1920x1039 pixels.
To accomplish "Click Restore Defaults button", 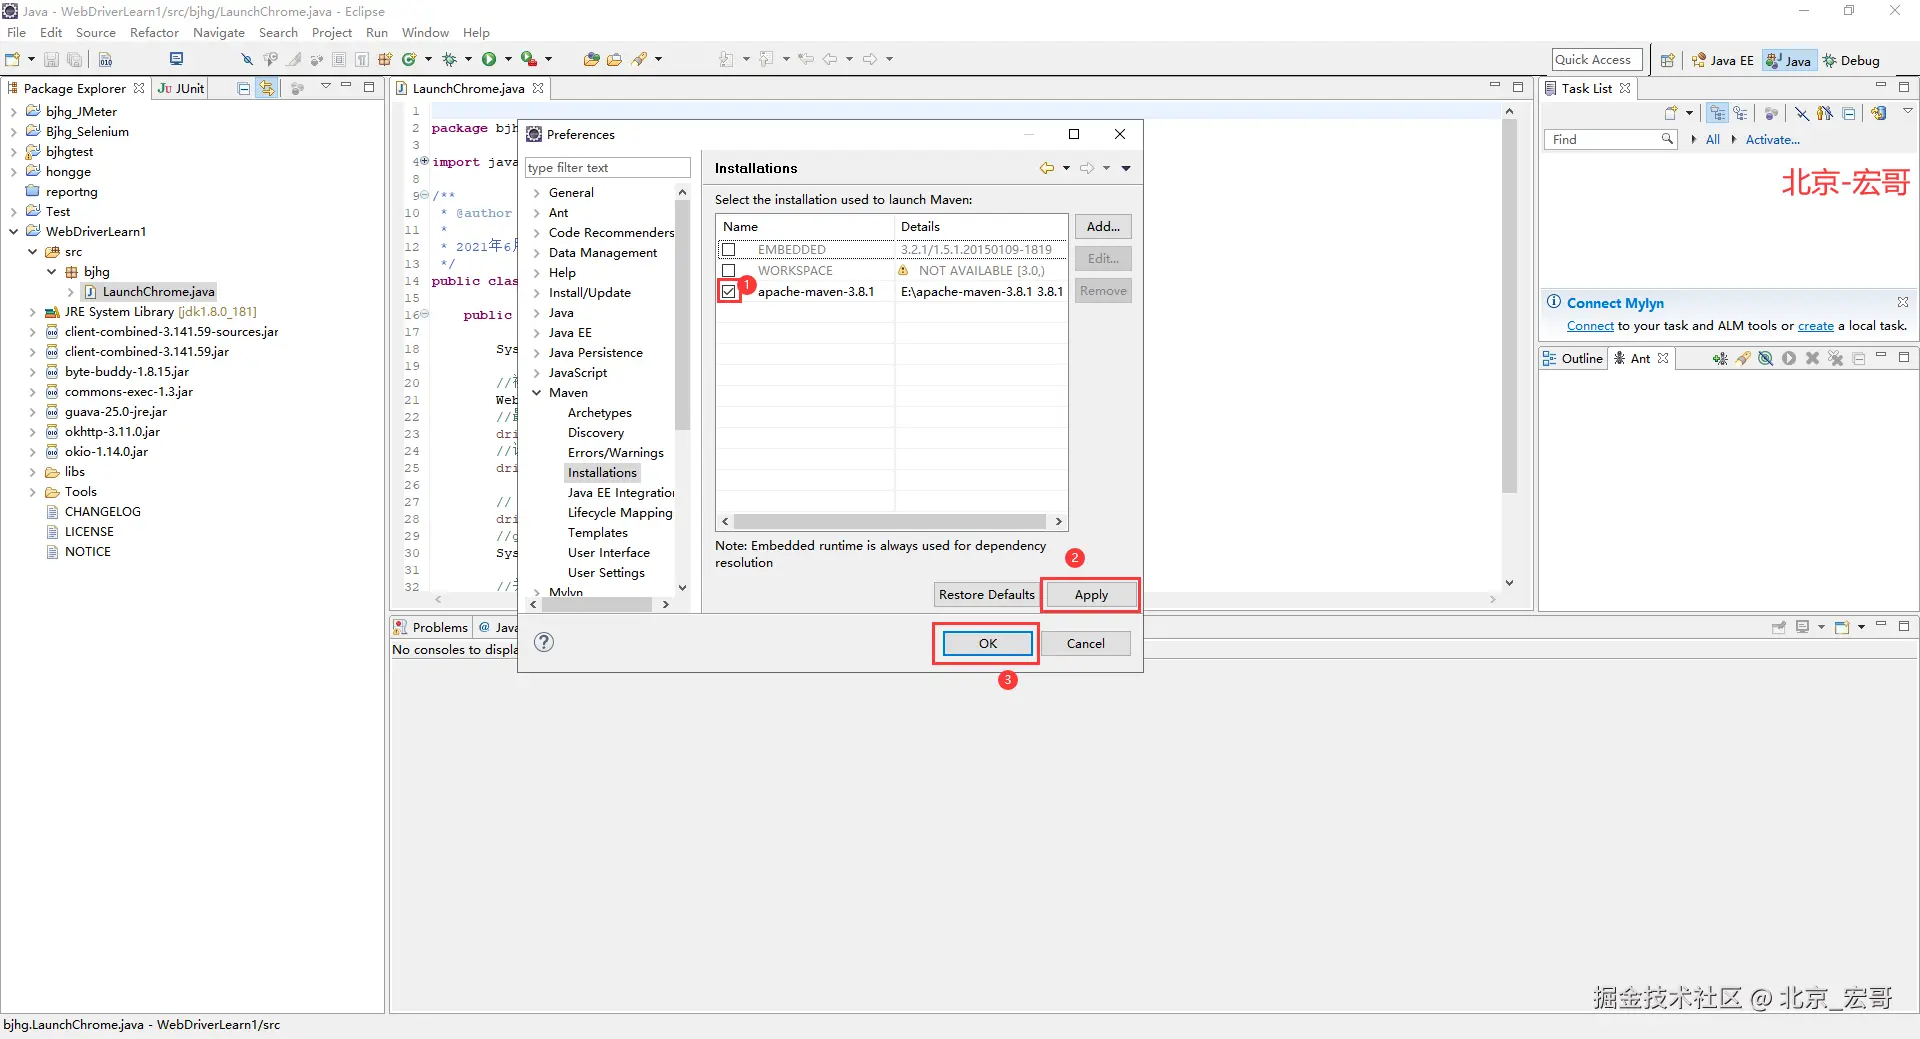I will point(986,595).
